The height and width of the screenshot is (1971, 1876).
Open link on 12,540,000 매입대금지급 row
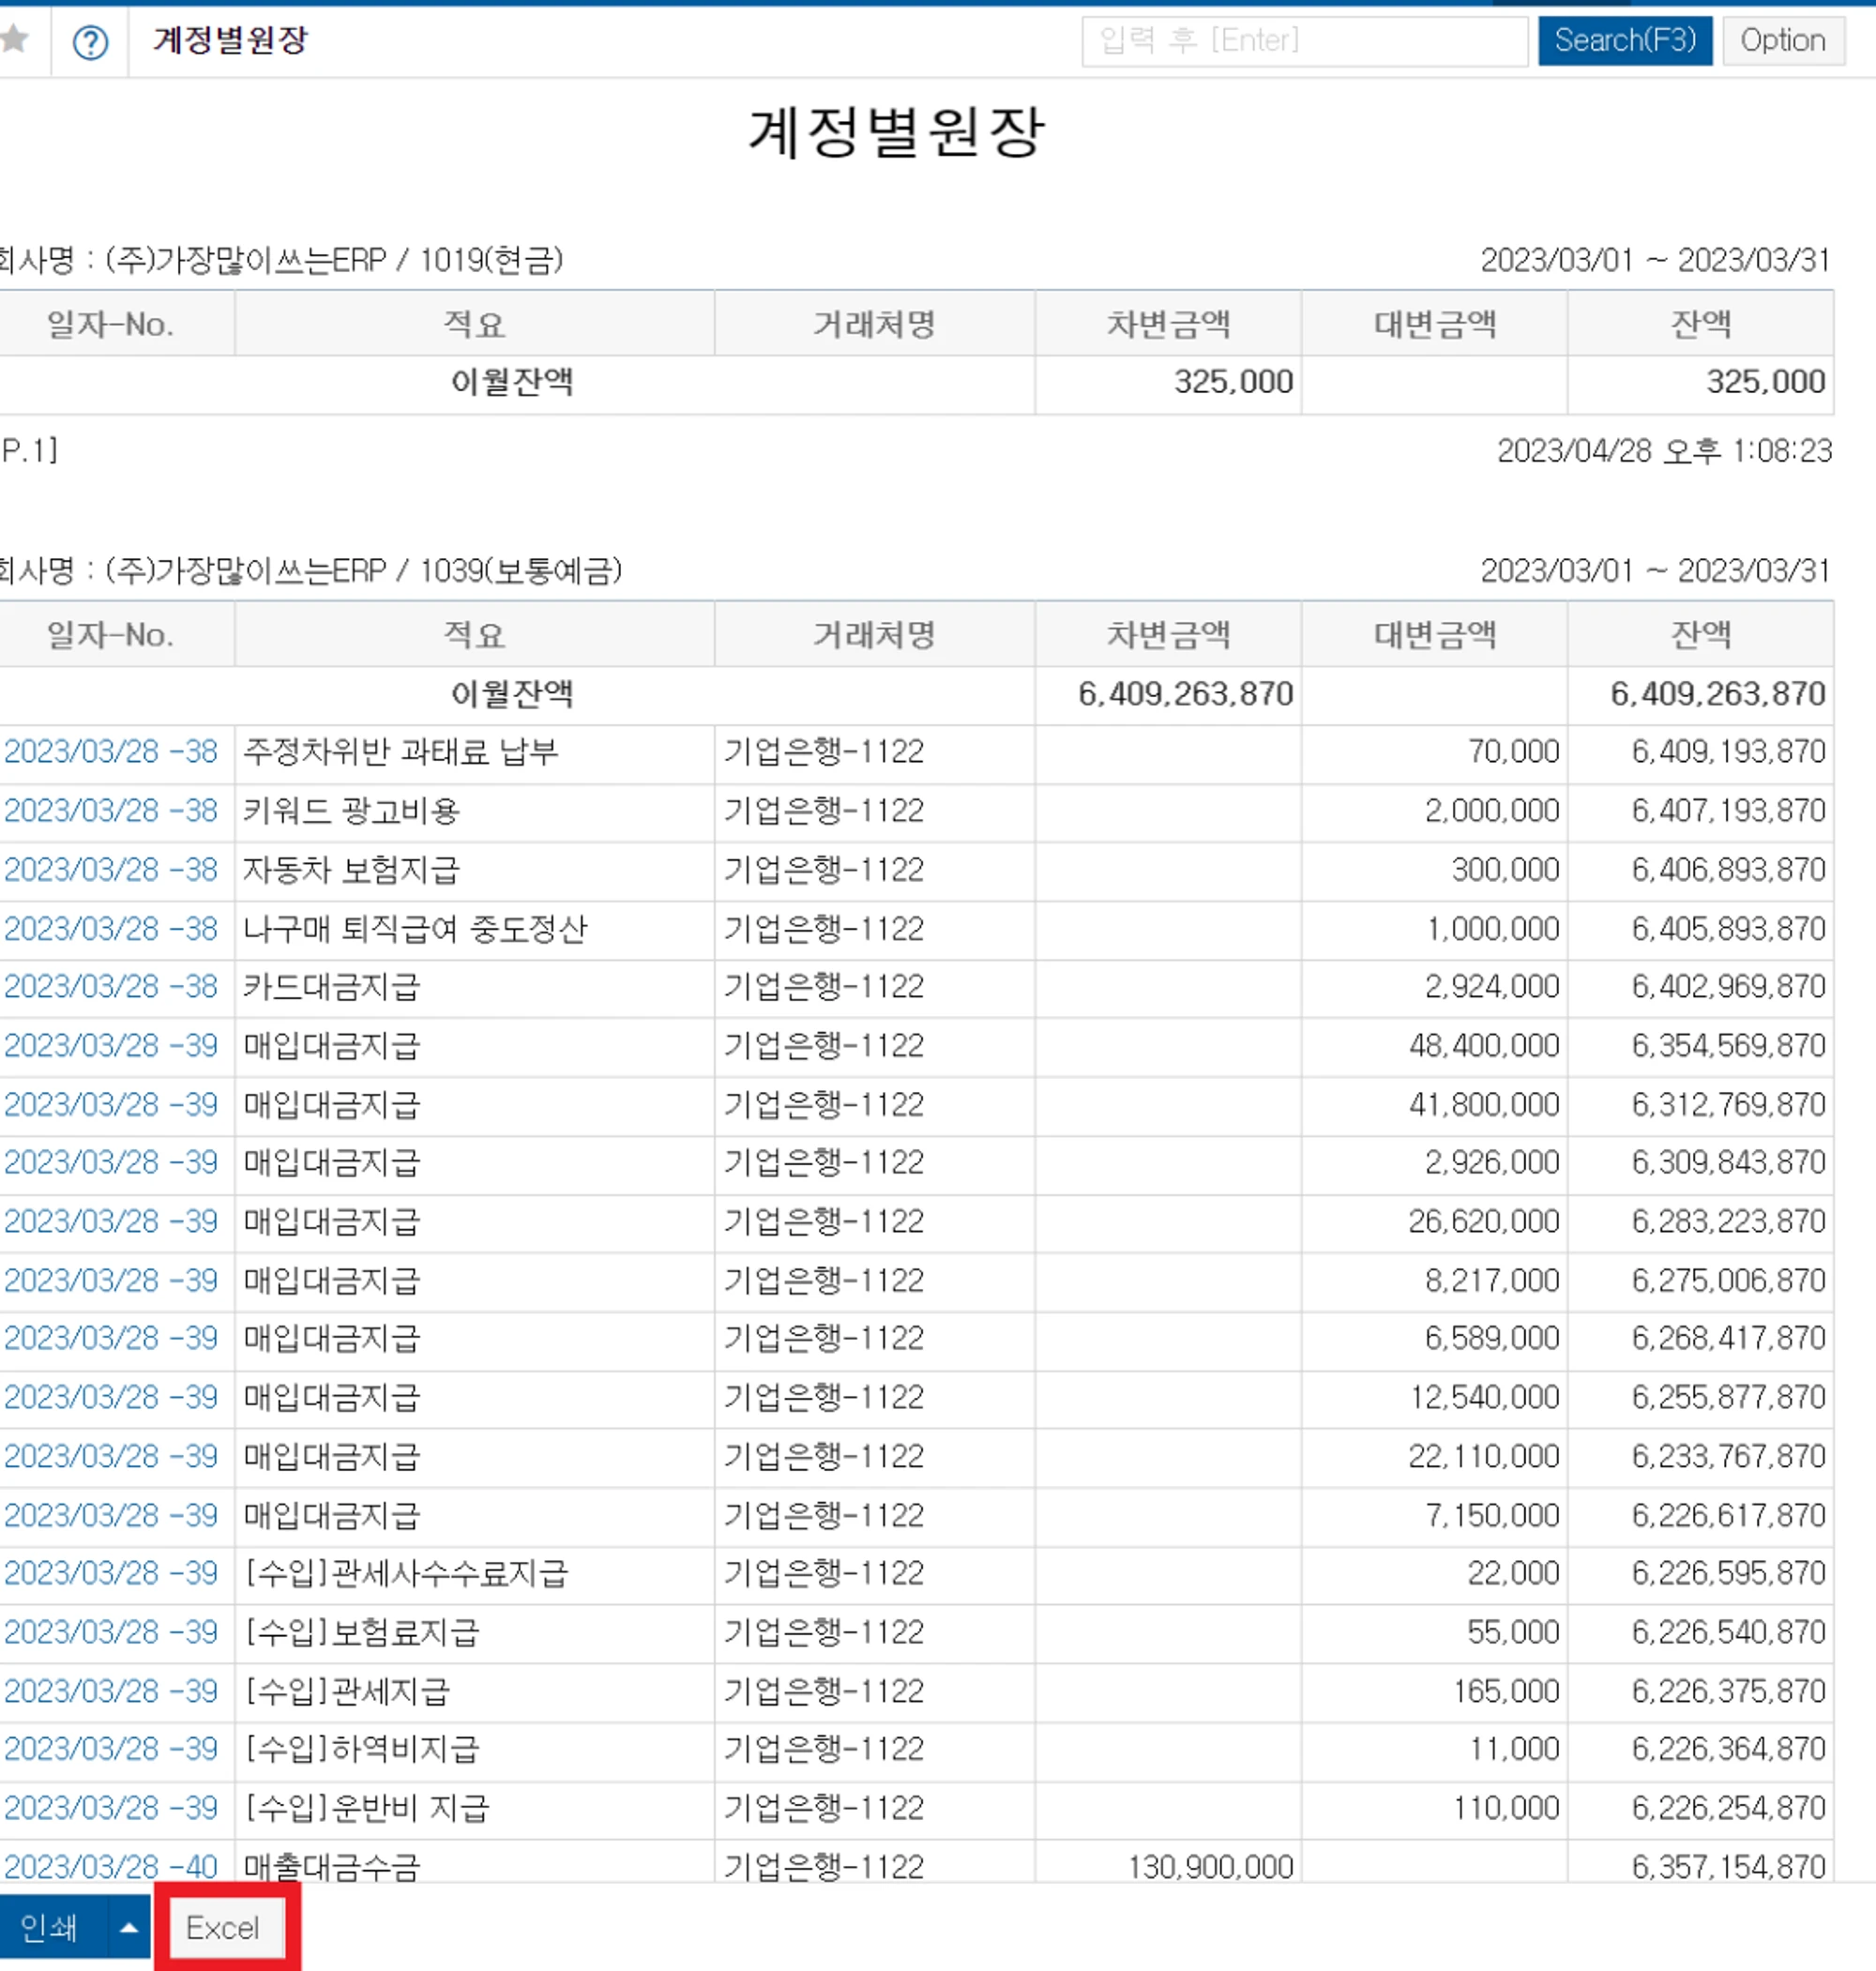click(111, 1397)
